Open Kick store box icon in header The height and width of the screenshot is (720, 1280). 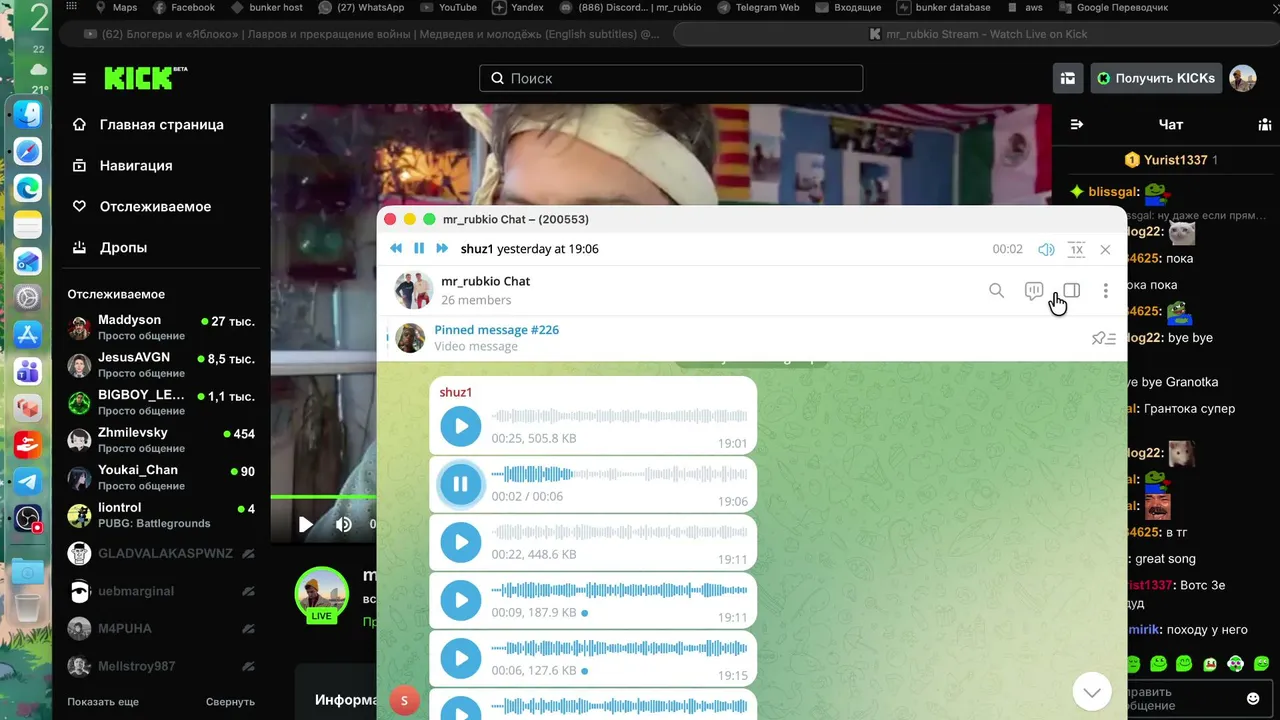pyautogui.click(x=1068, y=78)
